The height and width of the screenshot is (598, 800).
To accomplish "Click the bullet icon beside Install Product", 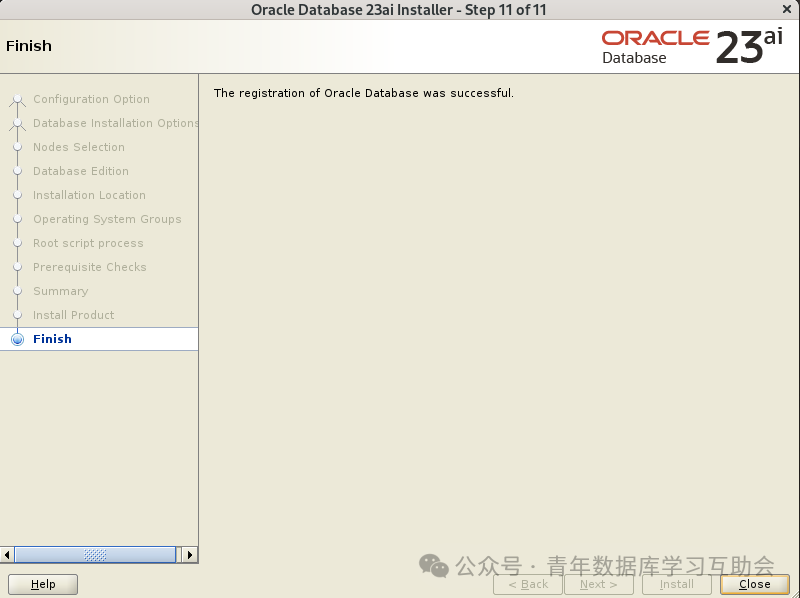I will click(17, 315).
